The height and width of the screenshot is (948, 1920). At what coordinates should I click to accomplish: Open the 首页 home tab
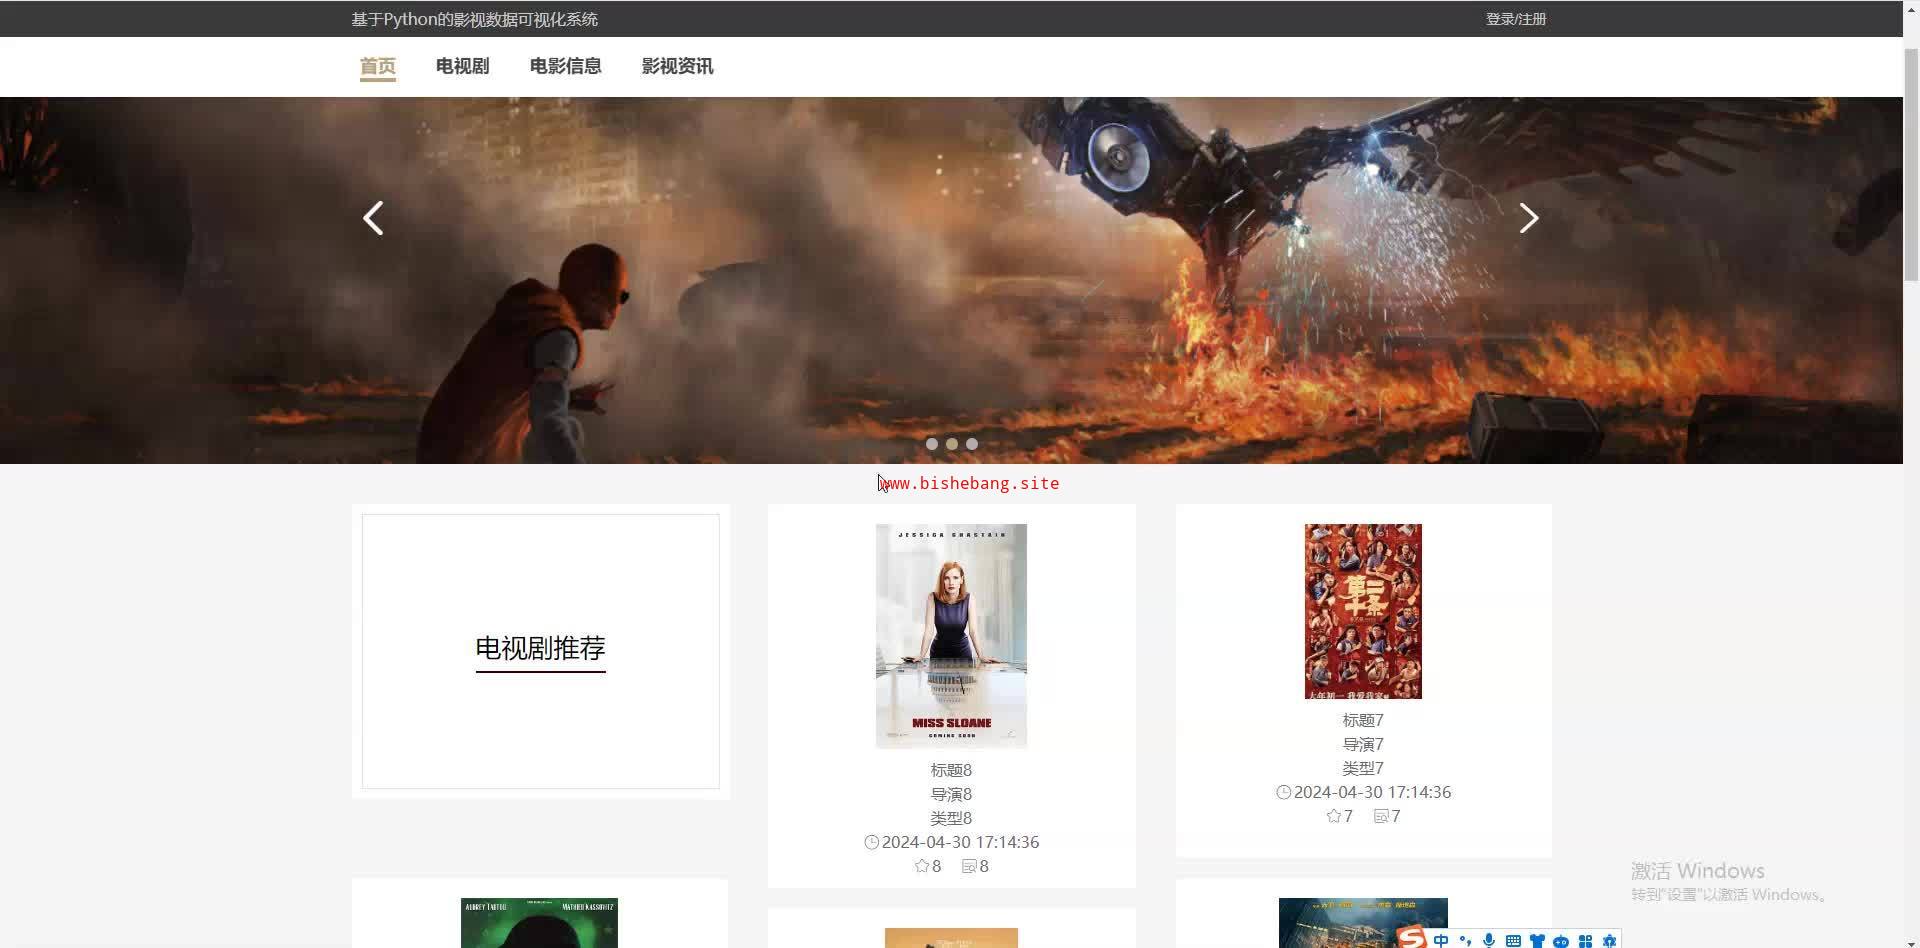click(x=378, y=67)
